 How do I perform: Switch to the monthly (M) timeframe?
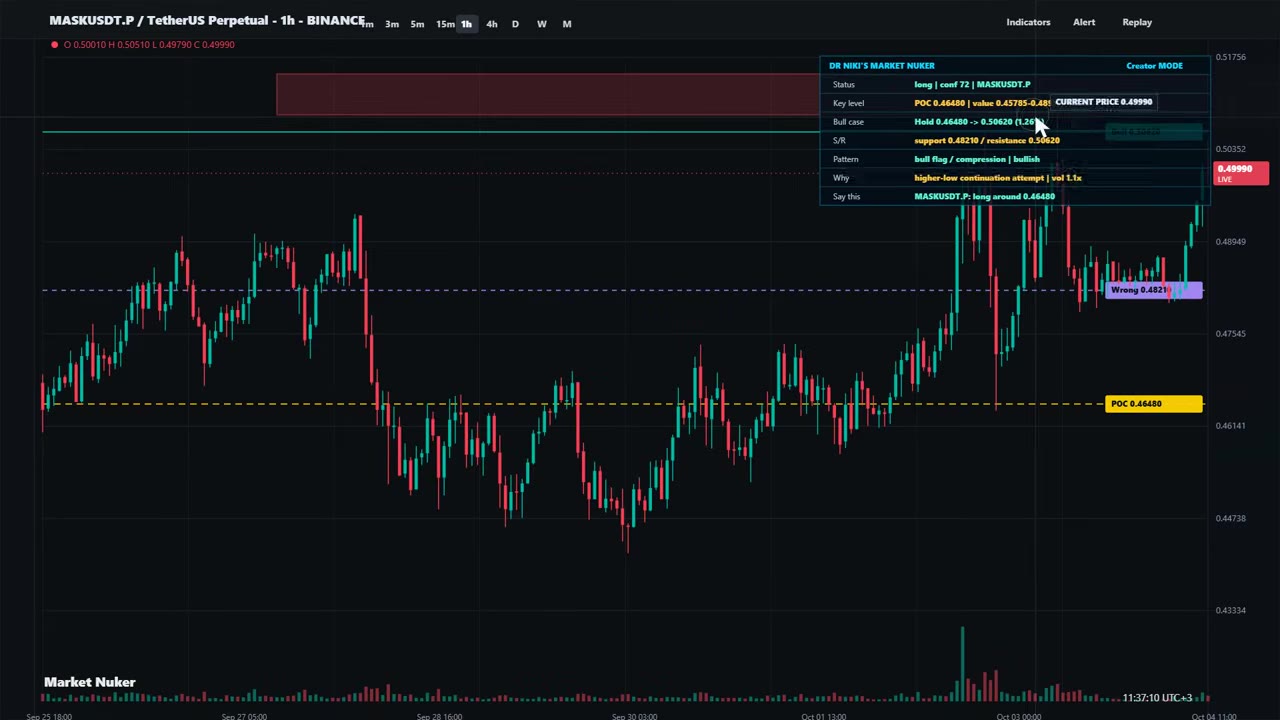567,24
